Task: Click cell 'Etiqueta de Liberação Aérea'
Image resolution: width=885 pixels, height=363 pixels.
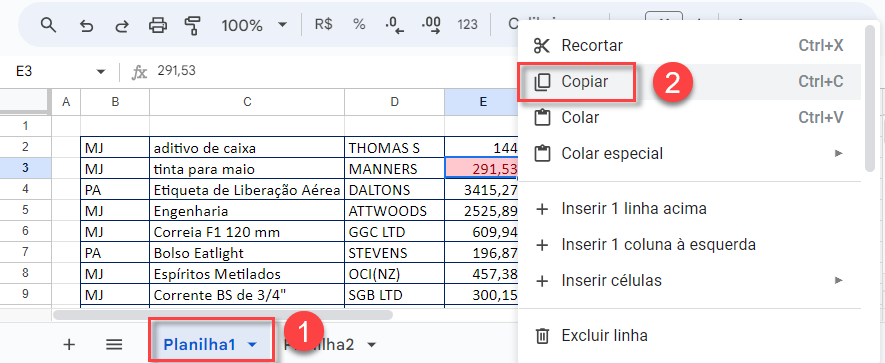Action: (247, 190)
